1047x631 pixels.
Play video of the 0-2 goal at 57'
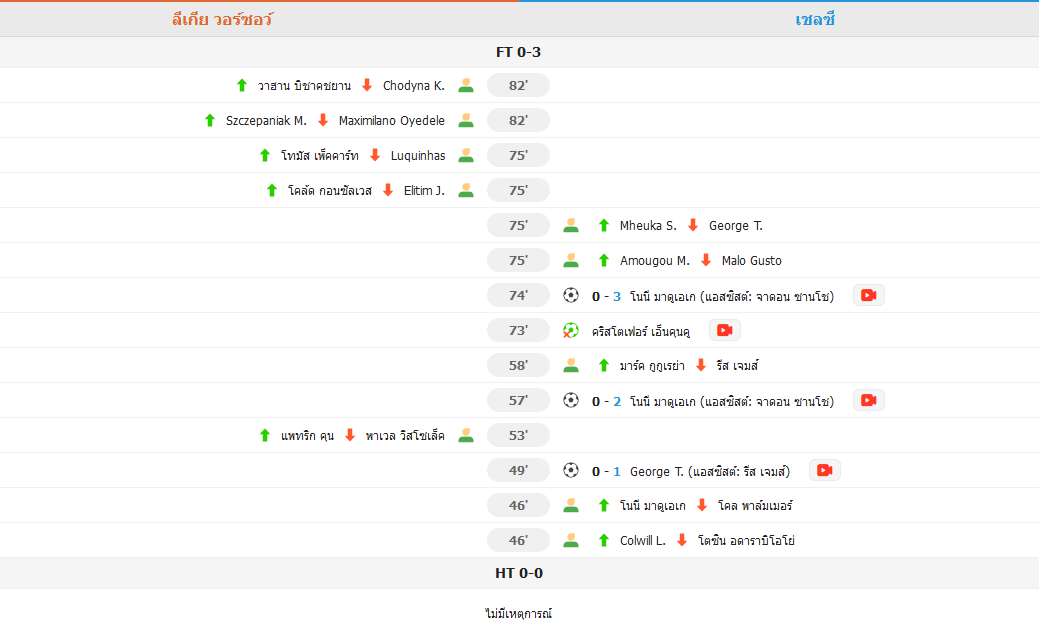click(x=868, y=400)
